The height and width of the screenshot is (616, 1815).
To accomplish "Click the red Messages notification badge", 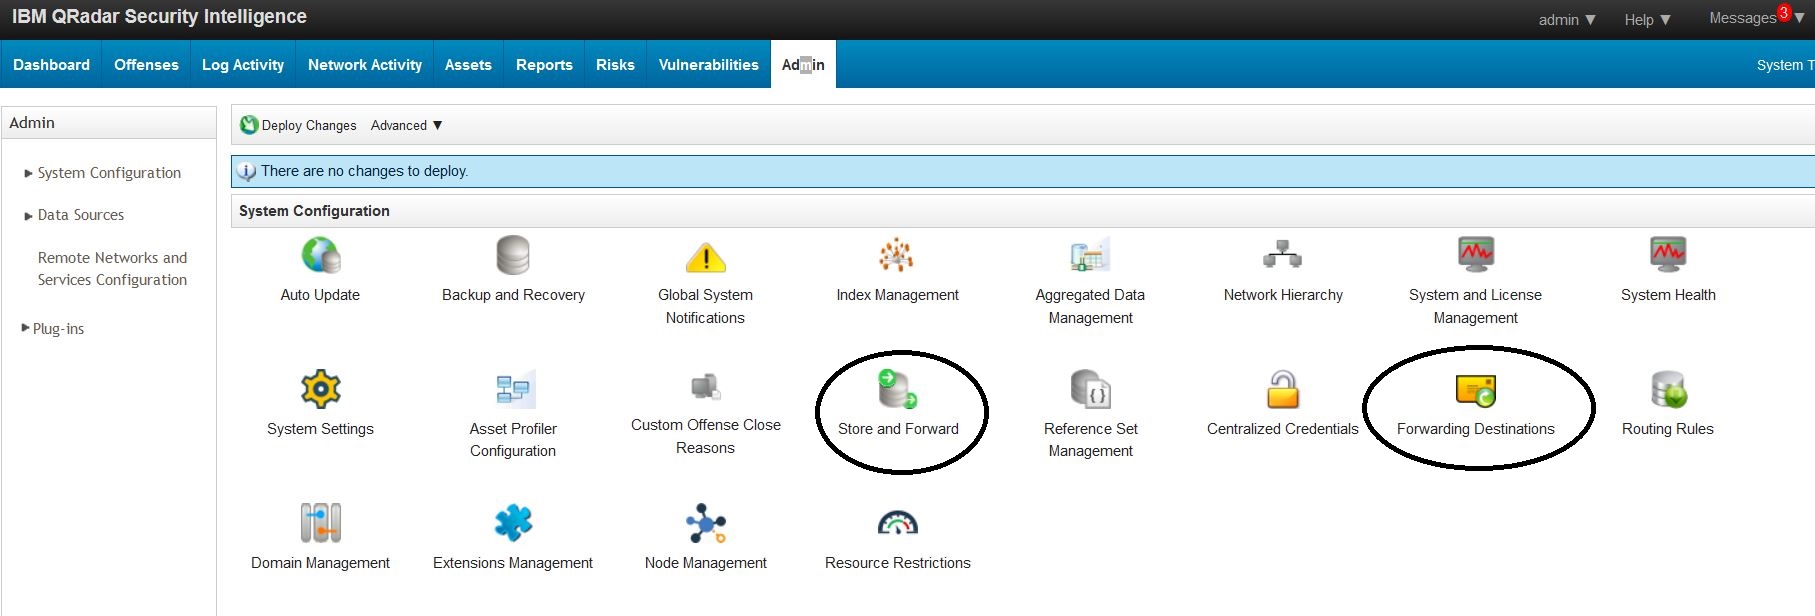I will 1784,13.
